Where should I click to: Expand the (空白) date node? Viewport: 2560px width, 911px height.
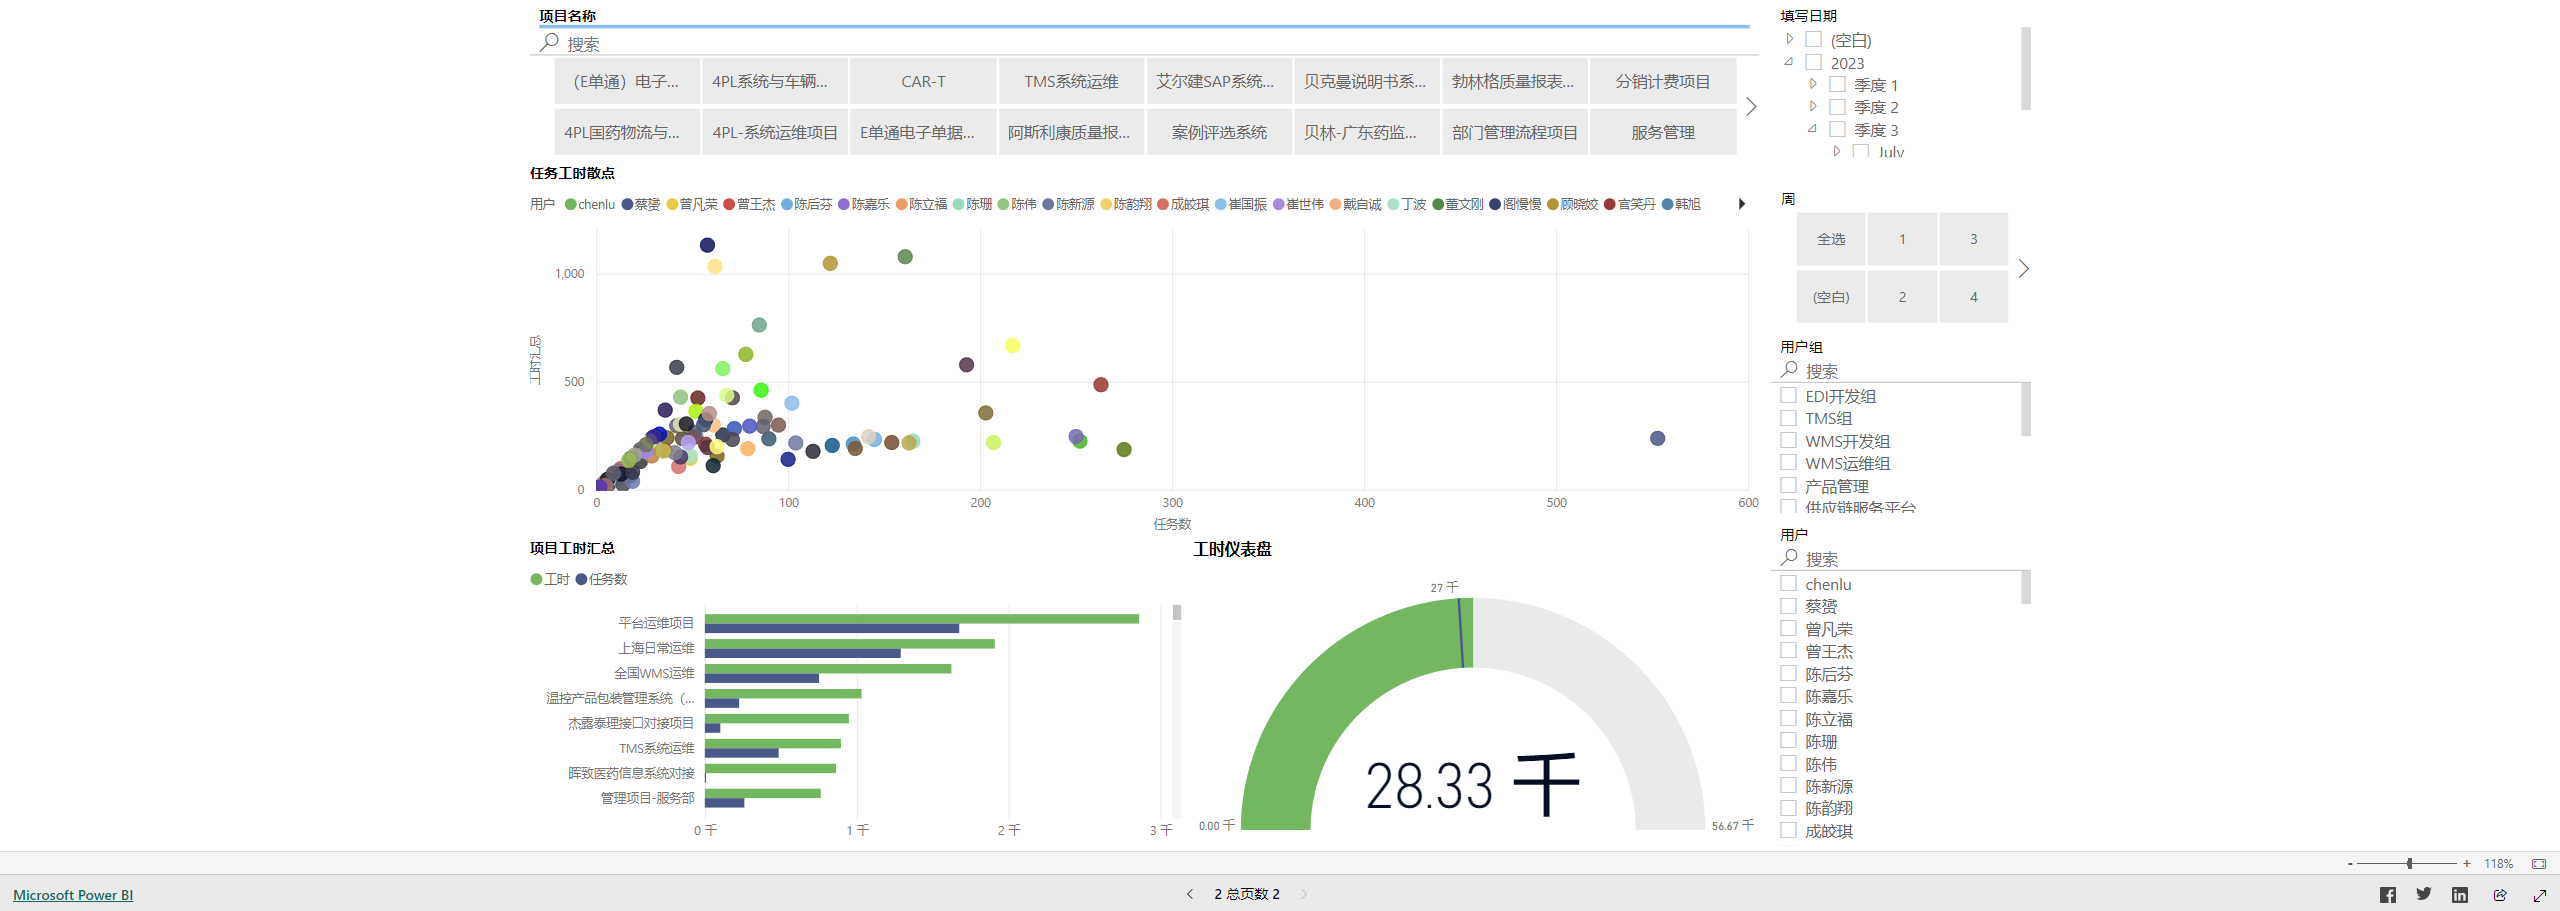[1790, 39]
